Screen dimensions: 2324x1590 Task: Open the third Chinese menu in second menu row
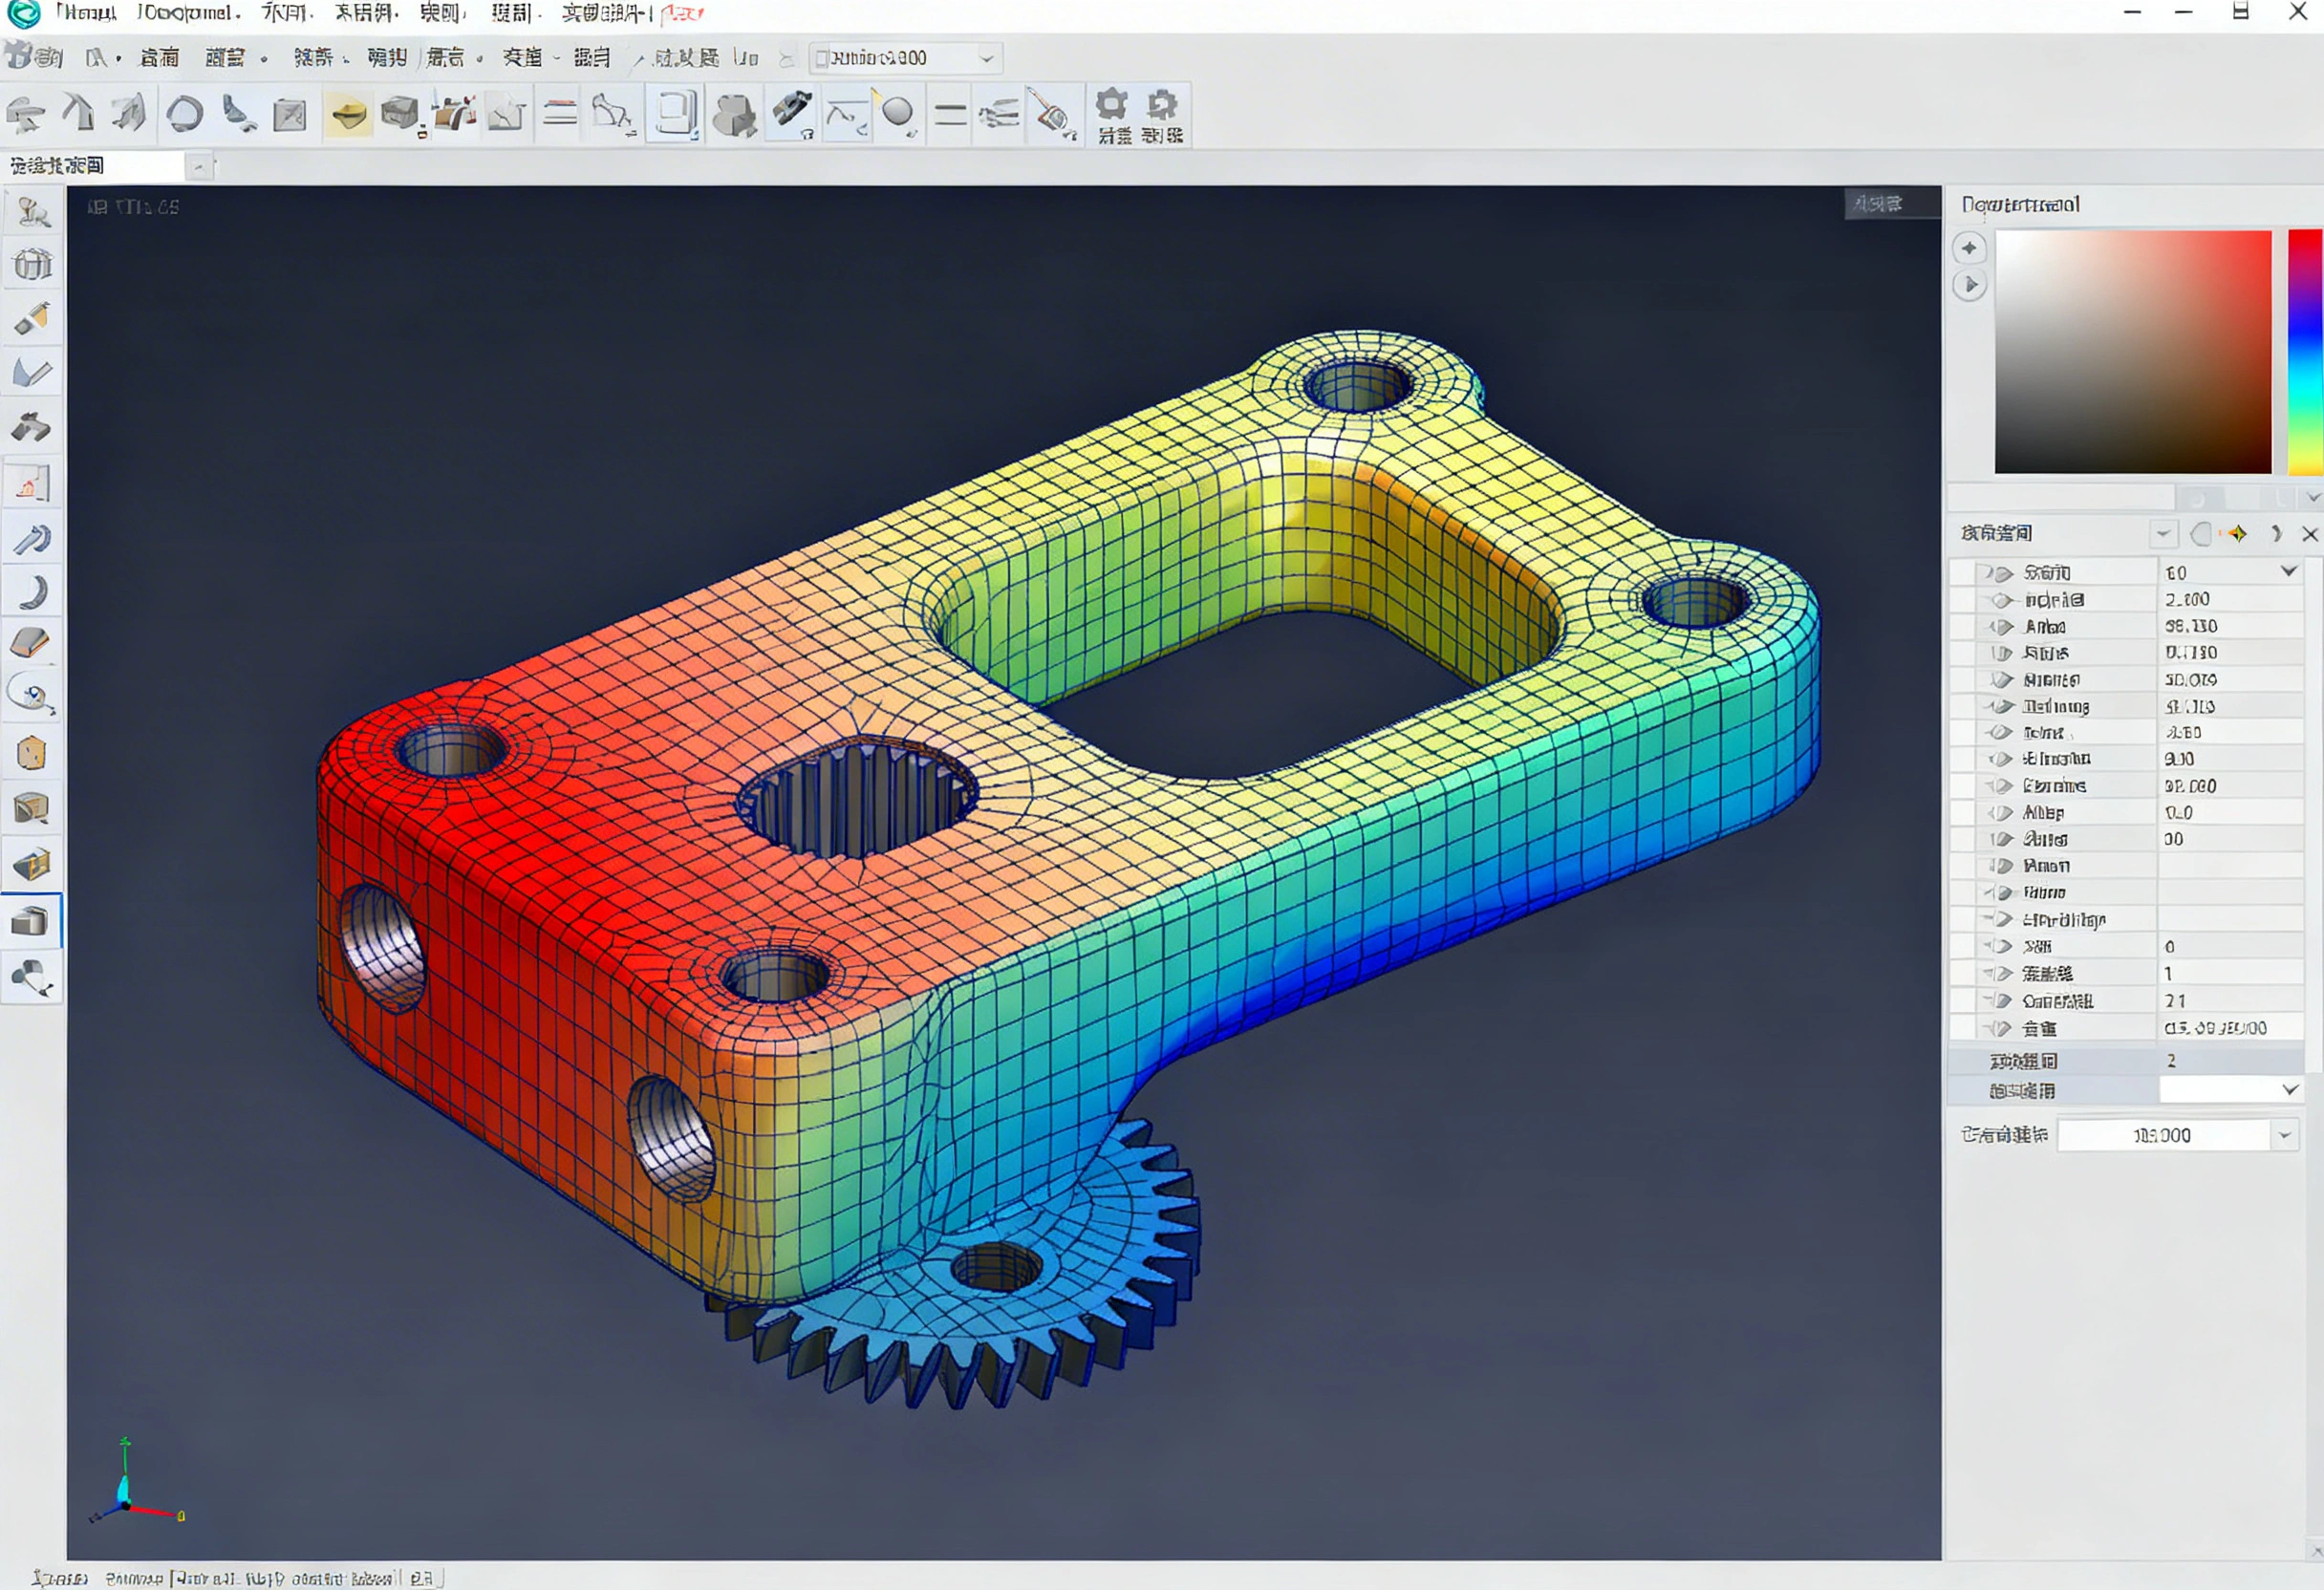(312, 58)
